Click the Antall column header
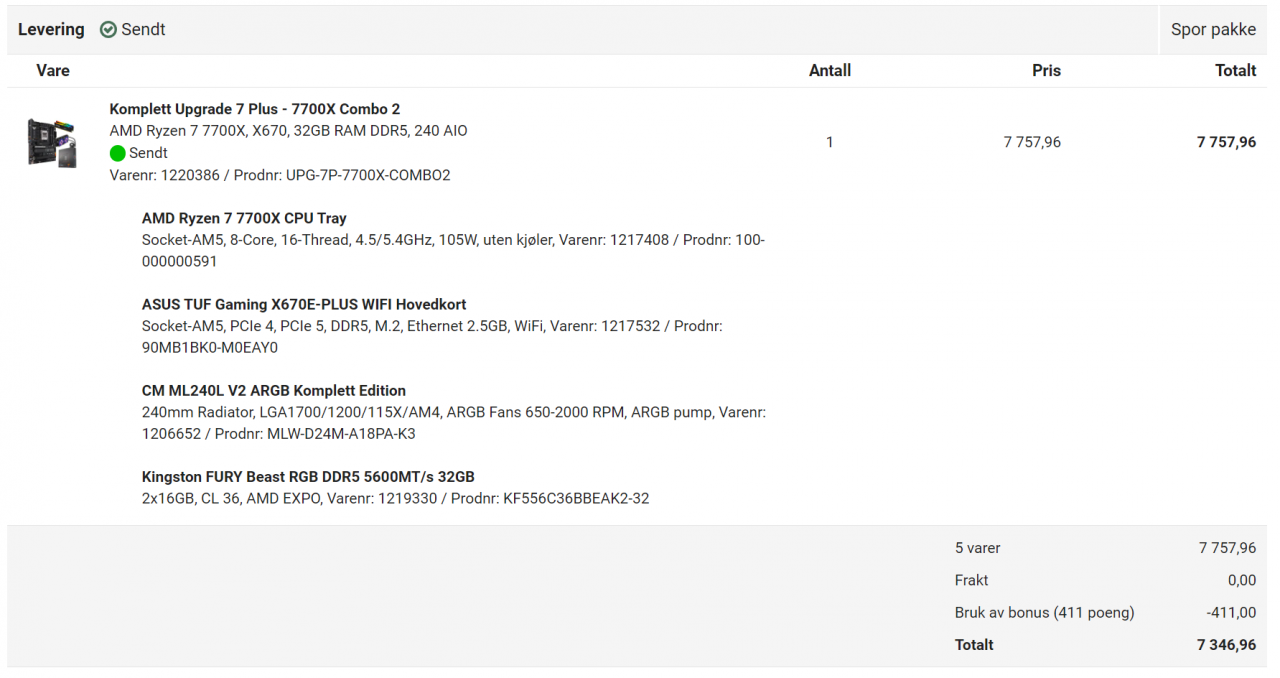The height and width of the screenshot is (678, 1280). [x=829, y=71]
